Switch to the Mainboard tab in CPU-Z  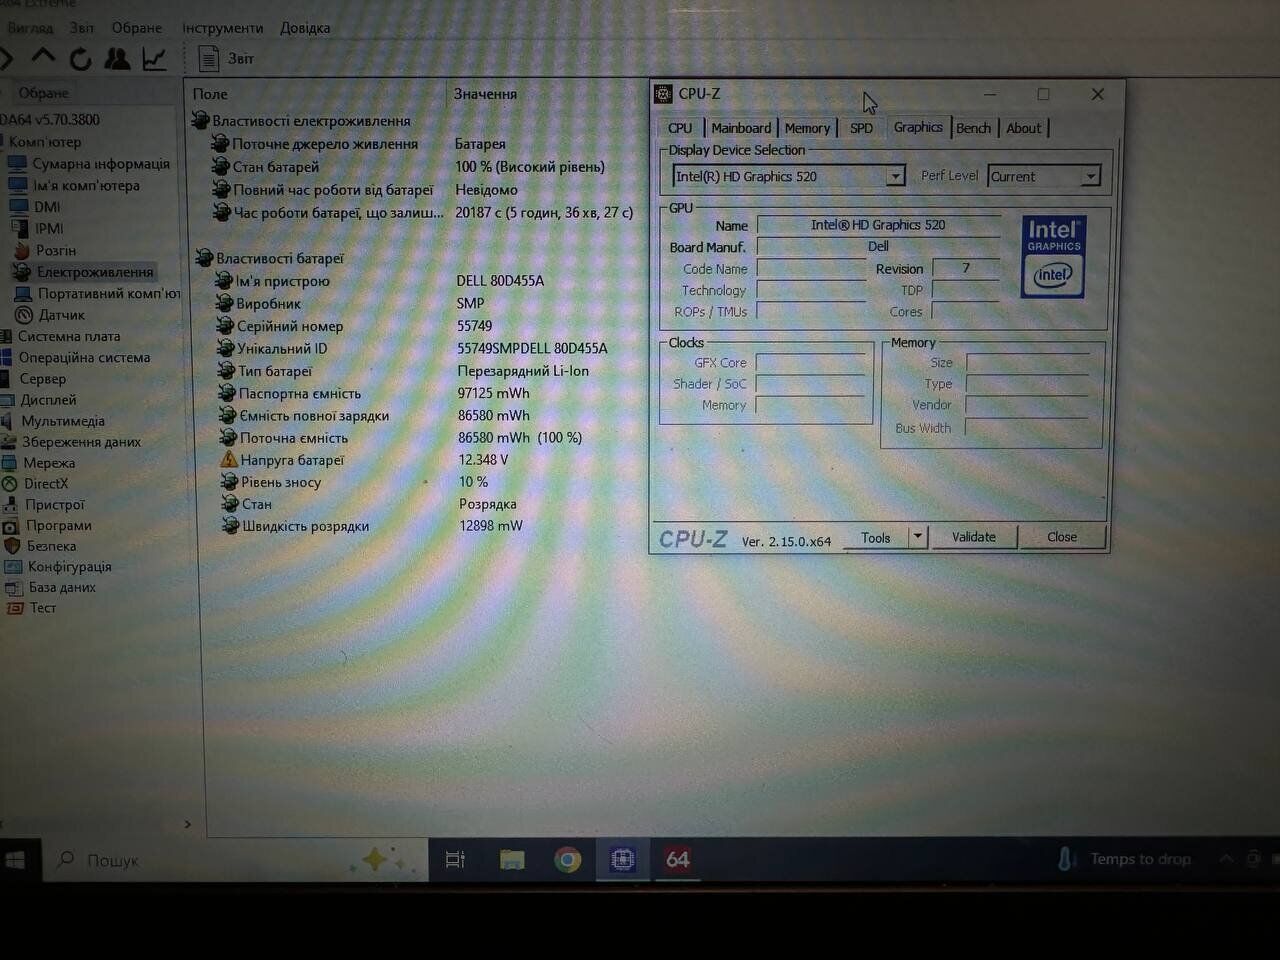coord(740,128)
